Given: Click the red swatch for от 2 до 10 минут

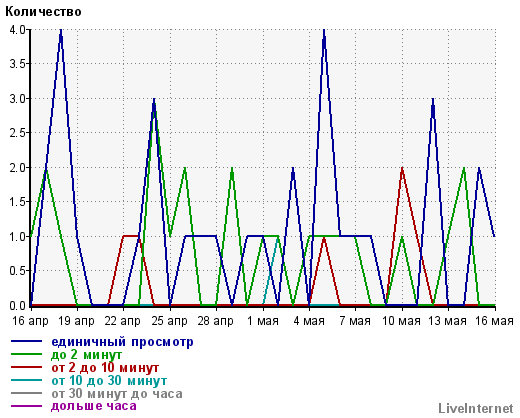Looking at the screenshot, I should coord(27,367).
